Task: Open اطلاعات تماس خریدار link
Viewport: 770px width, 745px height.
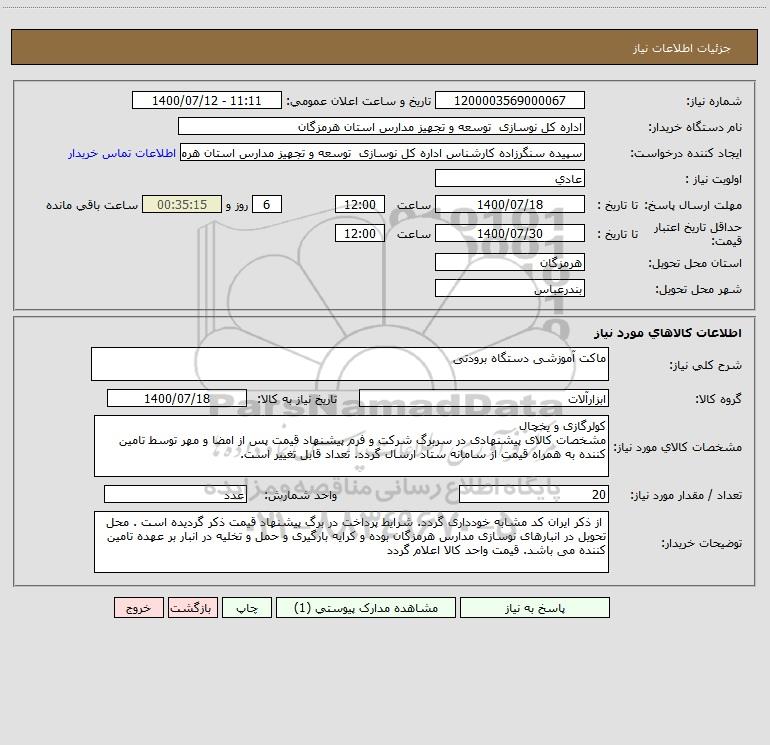Action: (x=122, y=153)
